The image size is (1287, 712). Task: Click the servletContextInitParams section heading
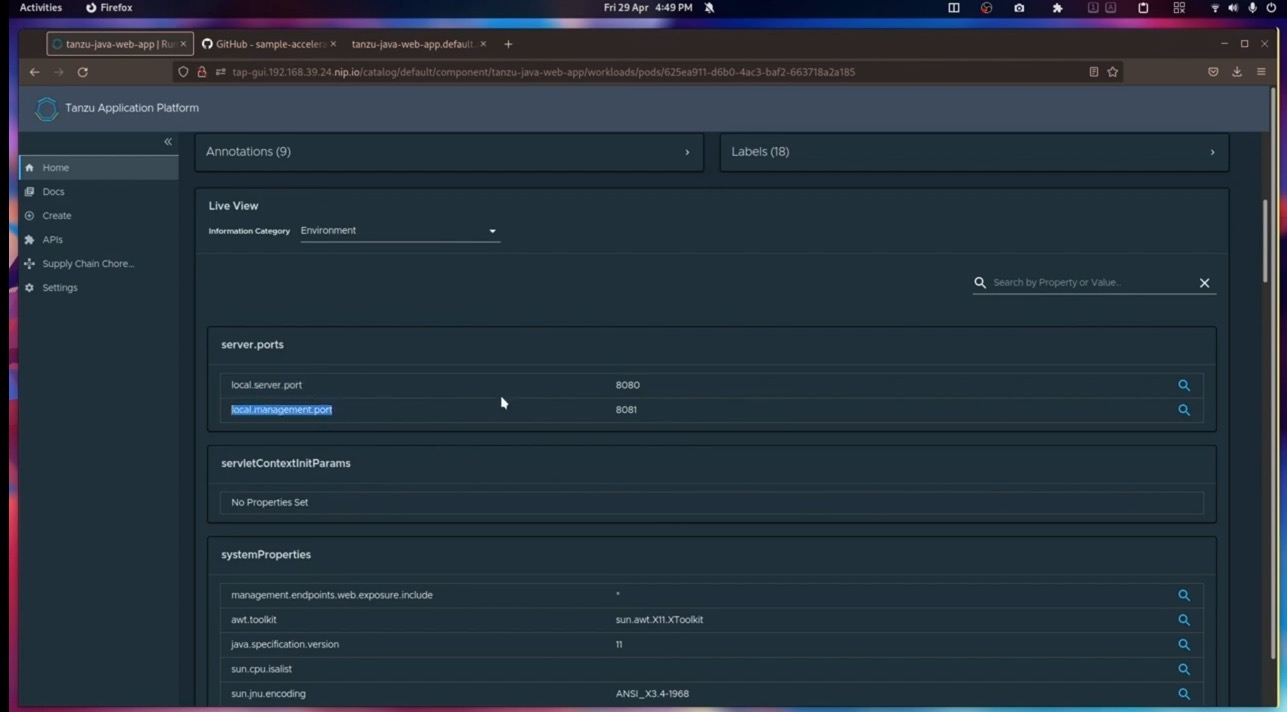[x=286, y=464]
